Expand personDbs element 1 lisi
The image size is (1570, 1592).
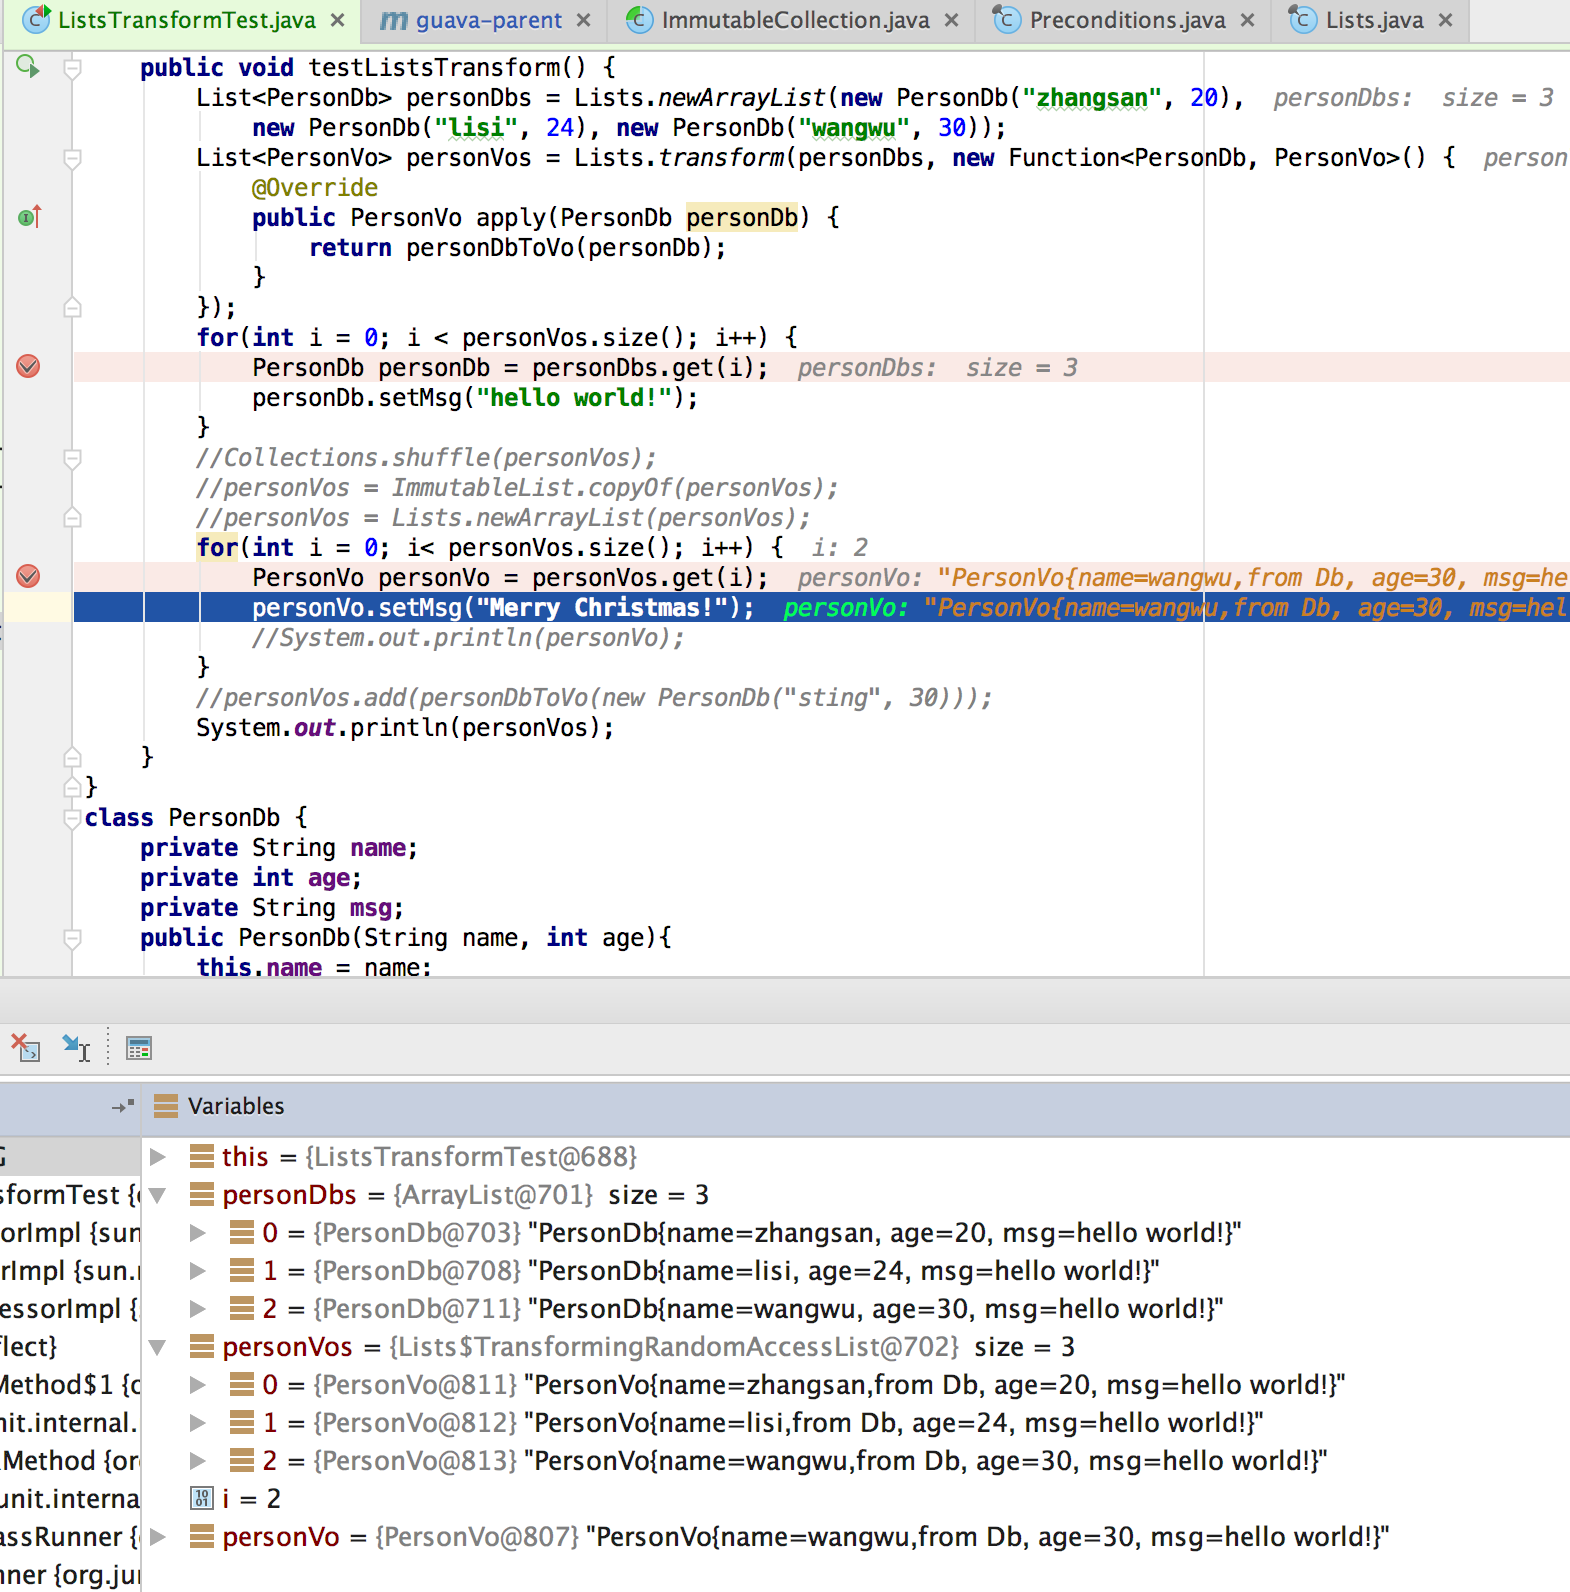point(198,1271)
